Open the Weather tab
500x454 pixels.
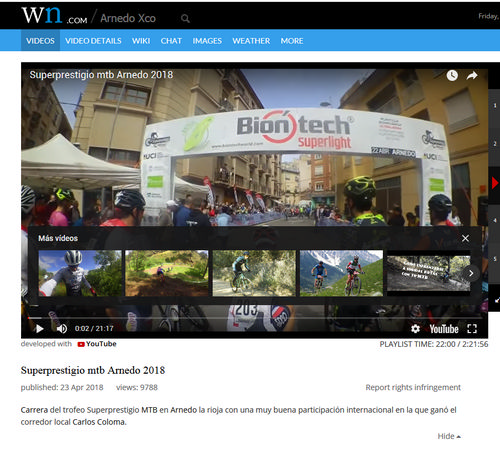(x=251, y=41)
